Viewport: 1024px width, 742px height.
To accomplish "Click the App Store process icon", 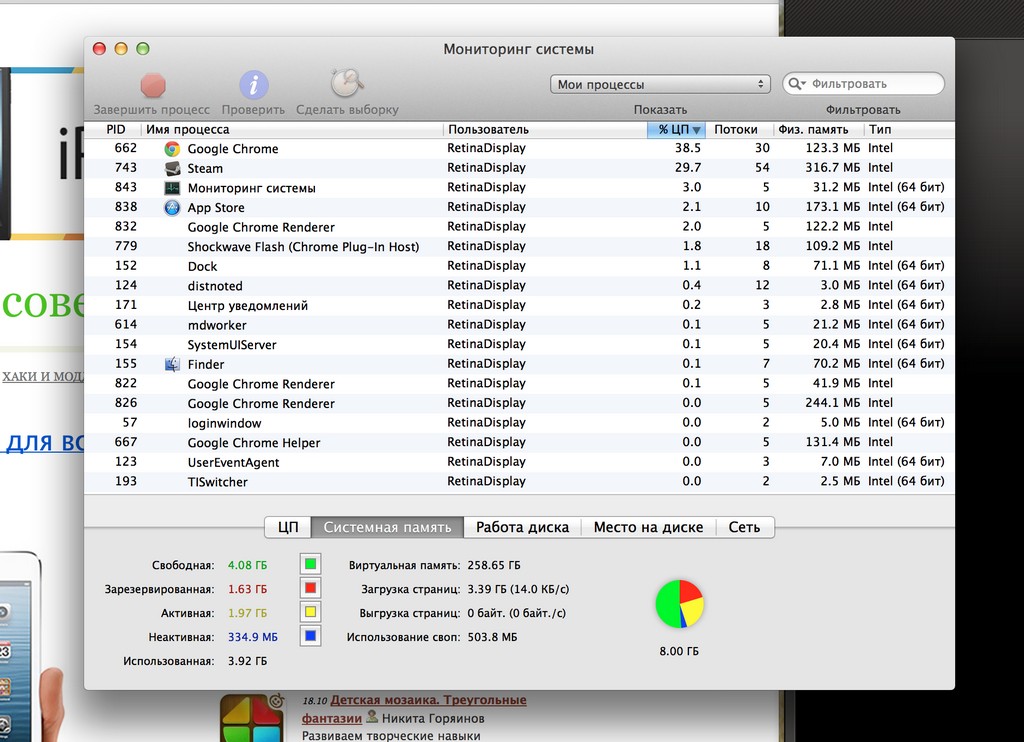I will [x=172, y=207].
